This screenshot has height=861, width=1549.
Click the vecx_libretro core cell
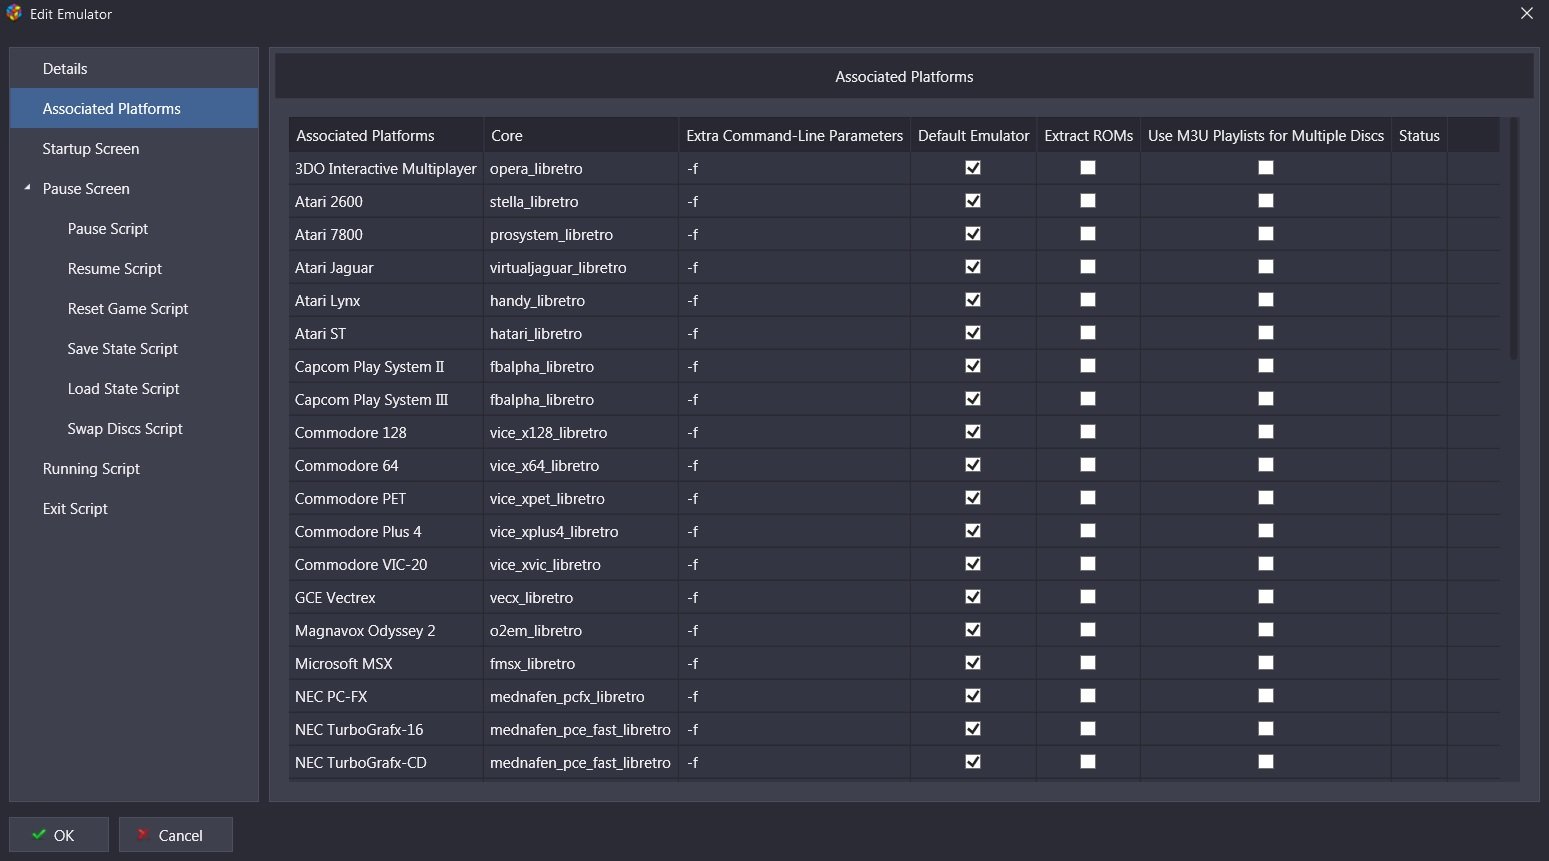tap(581, 597)
